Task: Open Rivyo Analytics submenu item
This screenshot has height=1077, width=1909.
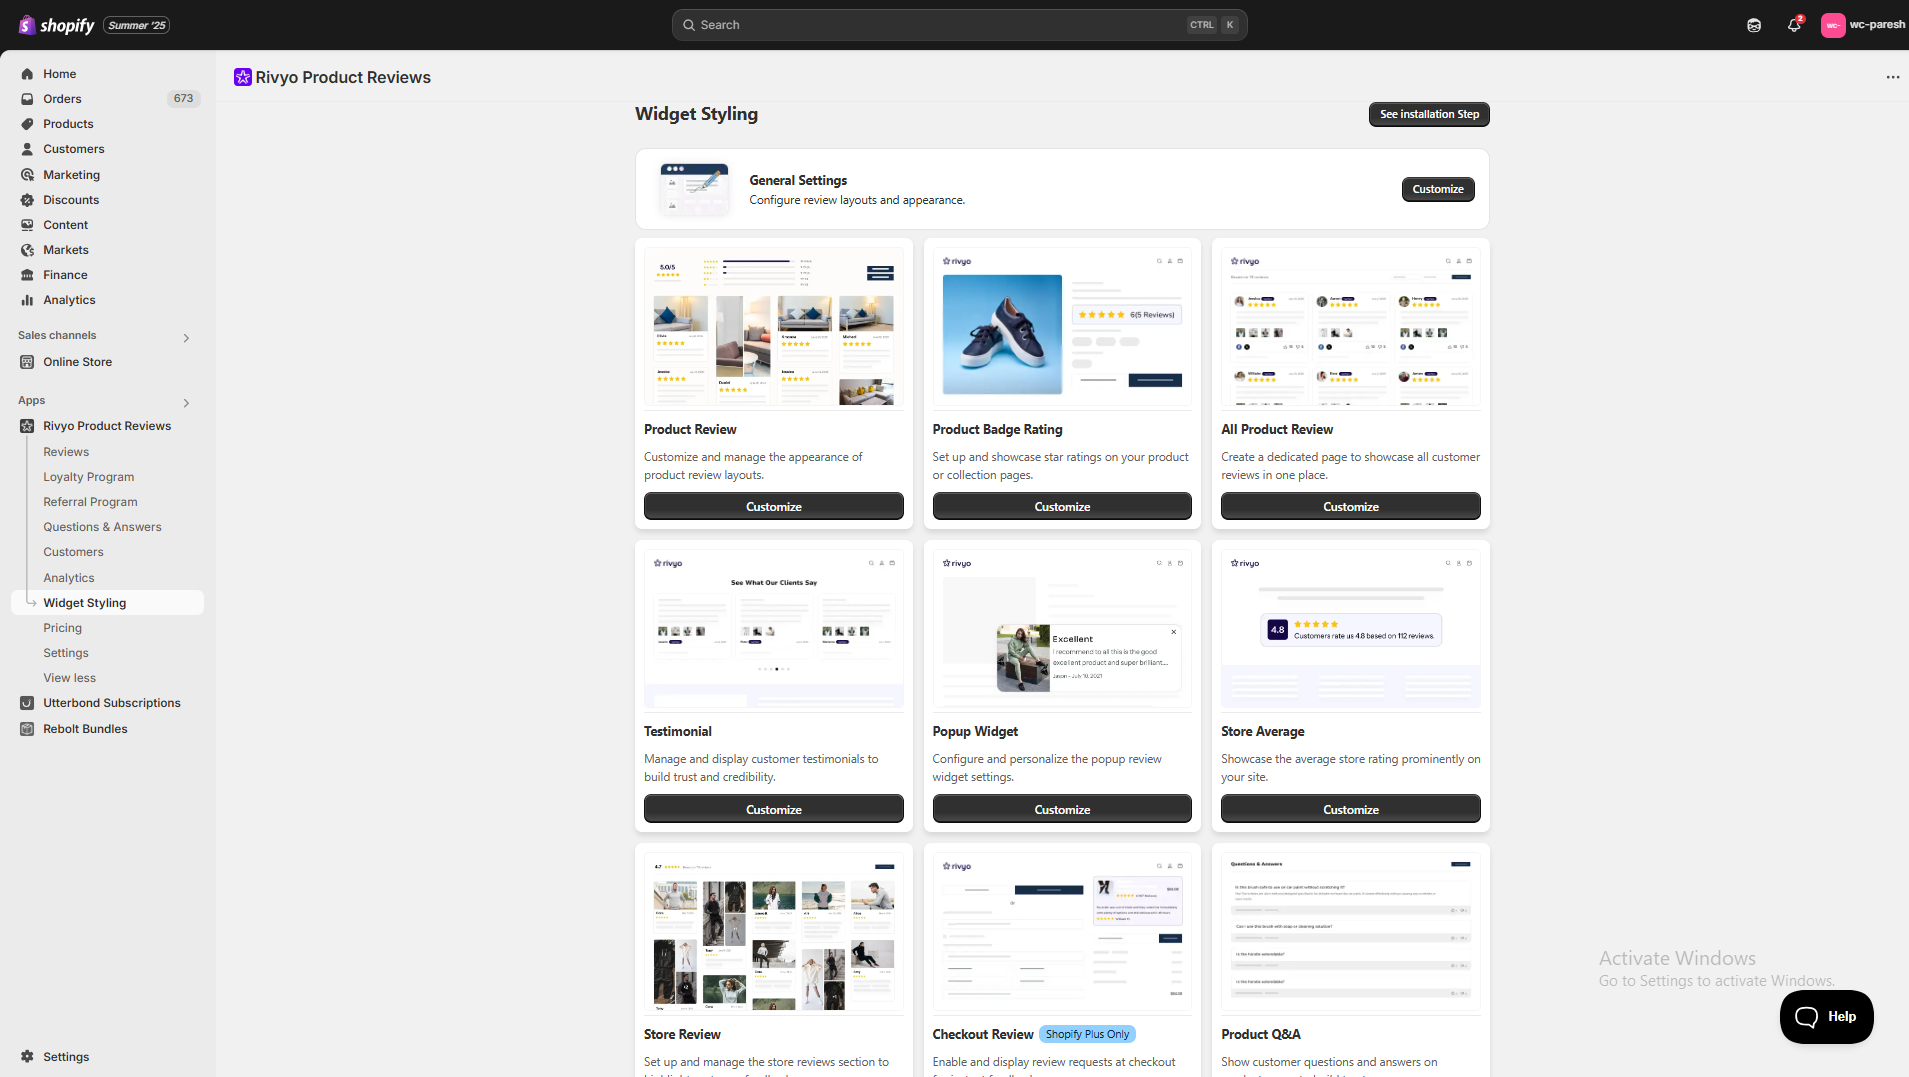Action: click(69, 578)
